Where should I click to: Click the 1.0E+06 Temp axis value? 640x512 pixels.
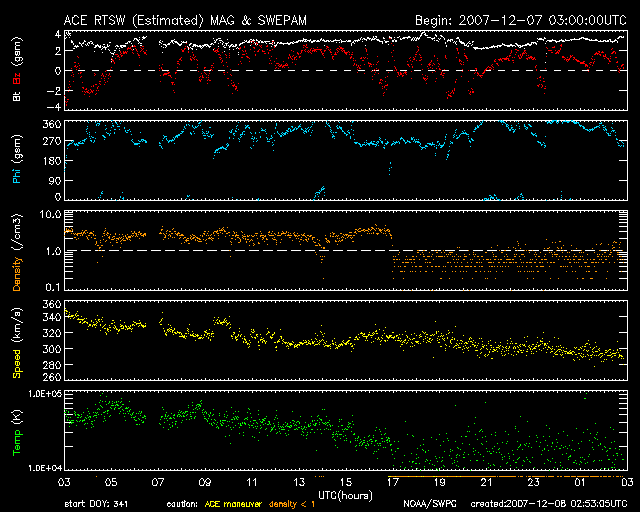tap(43, 395)
